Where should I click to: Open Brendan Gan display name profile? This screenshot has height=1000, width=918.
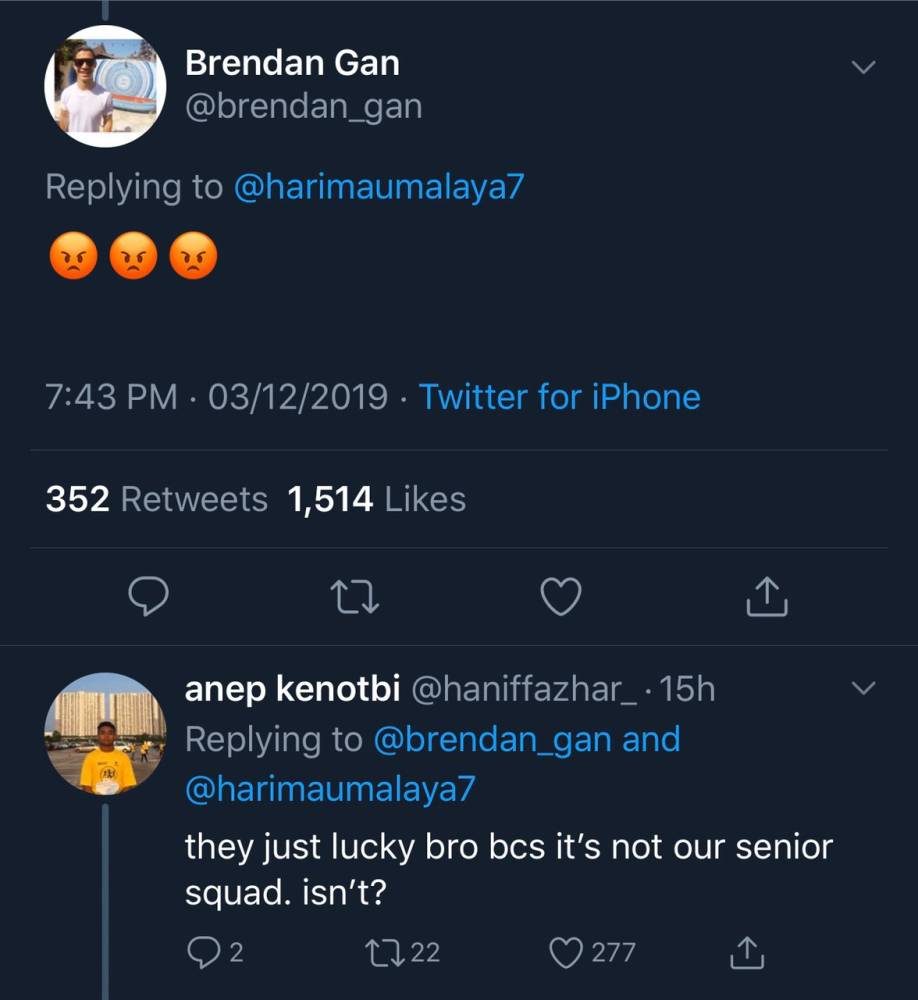(x=292, y=63)
